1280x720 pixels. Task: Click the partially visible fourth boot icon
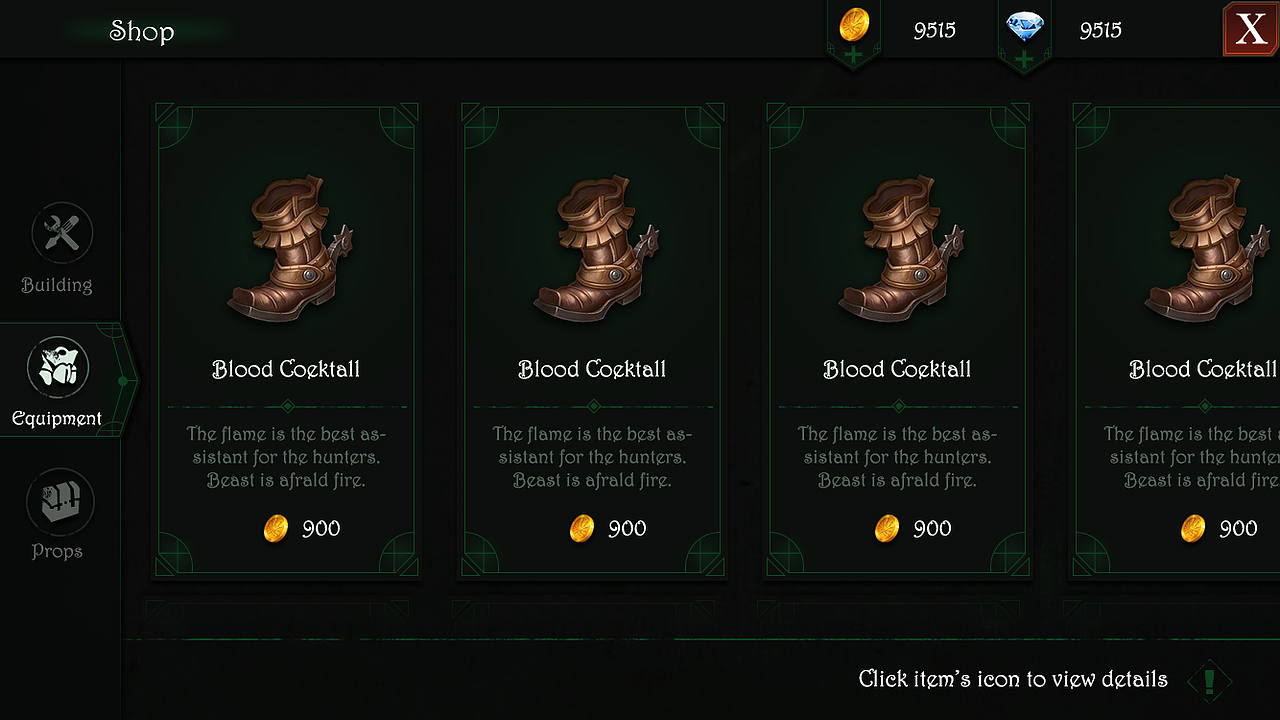coord(1205,250)
